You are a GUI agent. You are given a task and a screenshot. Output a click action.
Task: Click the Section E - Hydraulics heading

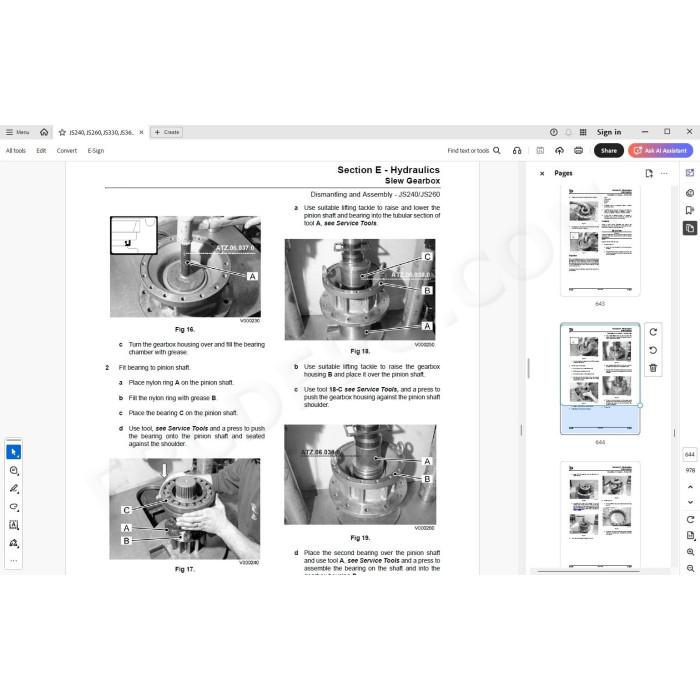(388, 170)
